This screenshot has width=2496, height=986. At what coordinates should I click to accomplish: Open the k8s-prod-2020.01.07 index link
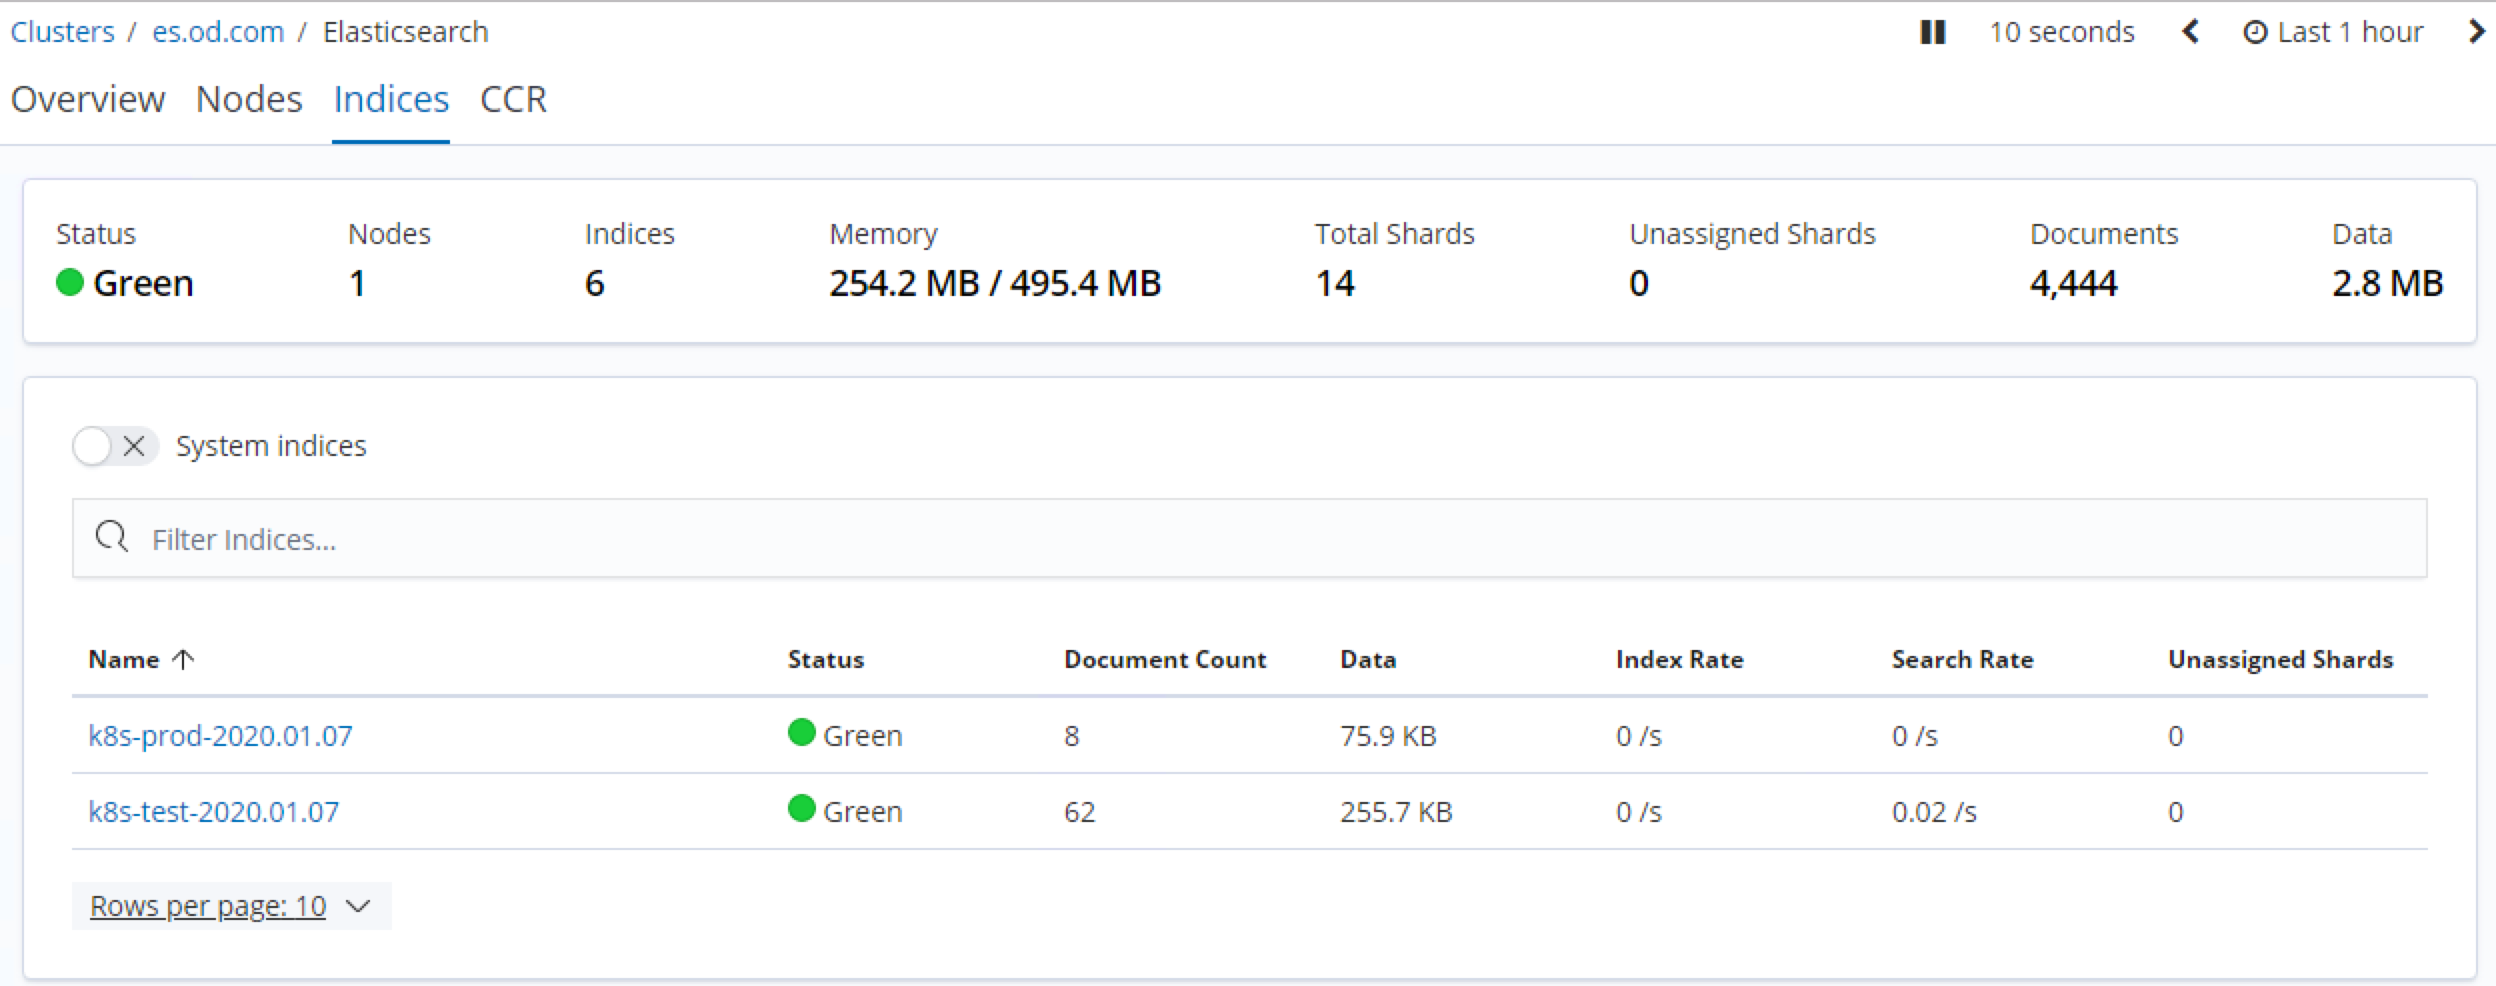[220, 736]
